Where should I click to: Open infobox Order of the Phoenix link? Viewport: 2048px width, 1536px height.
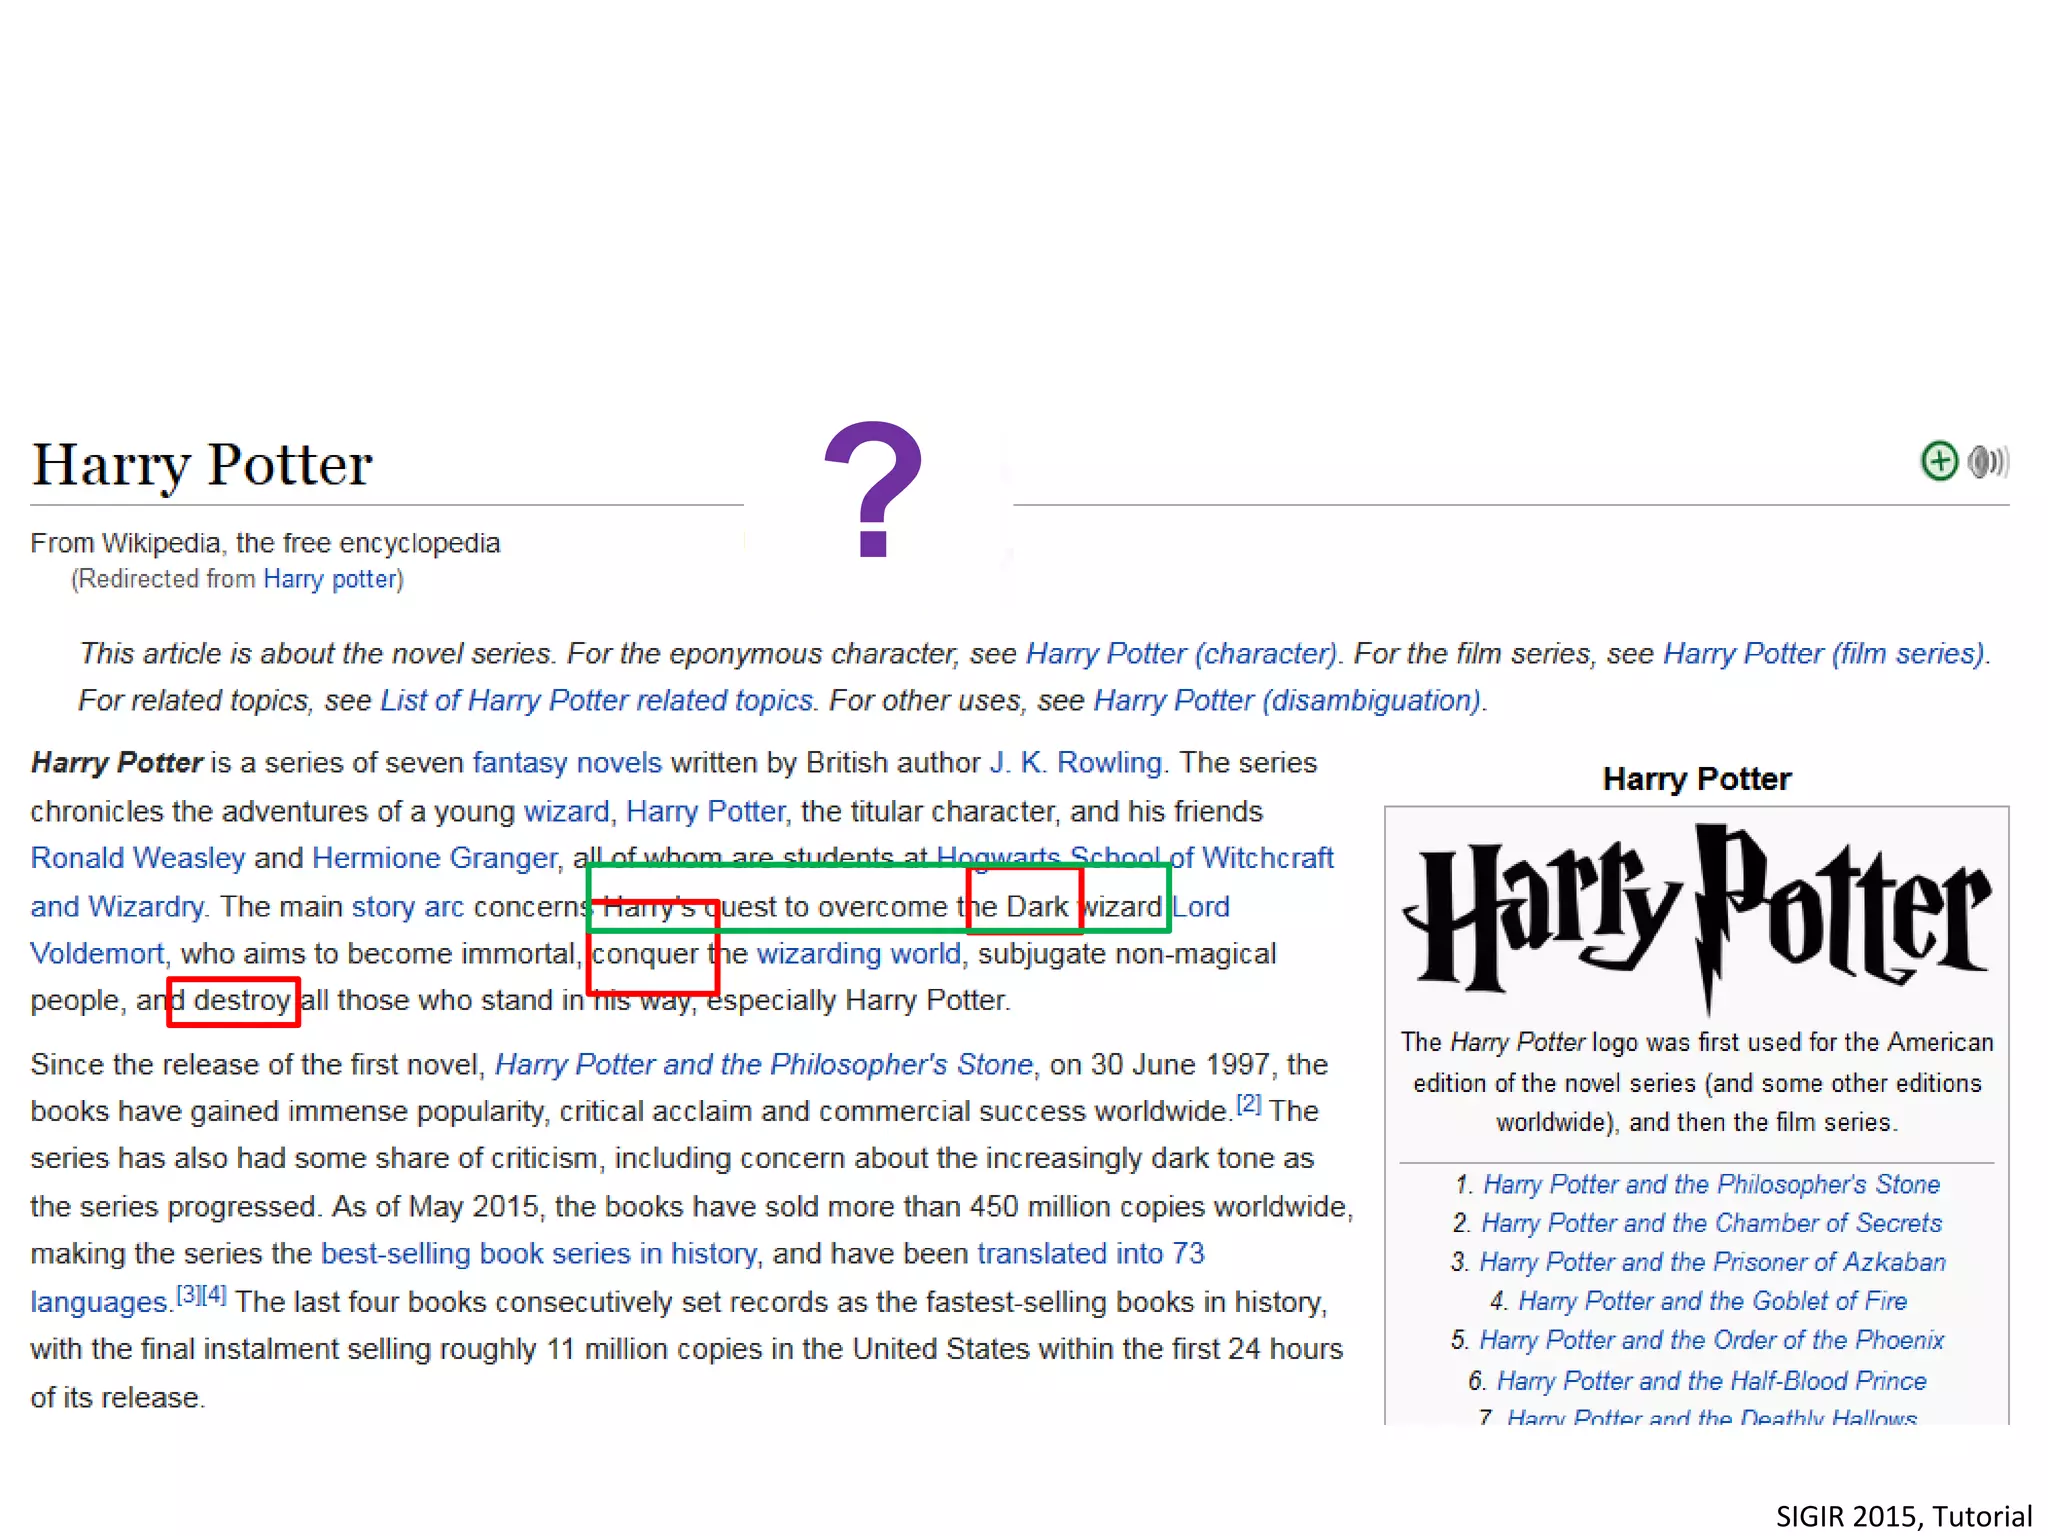1711,1340
